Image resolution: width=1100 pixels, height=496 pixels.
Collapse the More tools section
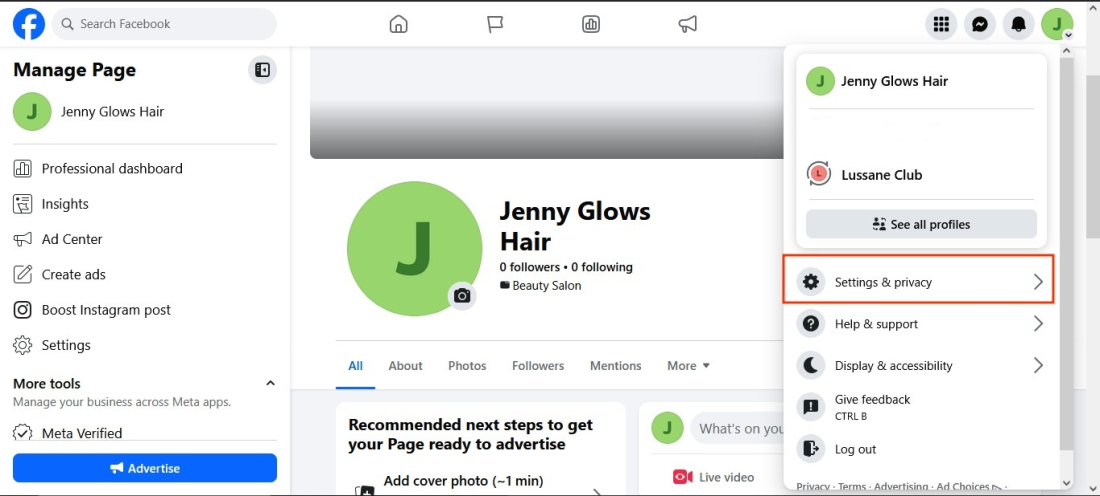click(x=270, y=383)
